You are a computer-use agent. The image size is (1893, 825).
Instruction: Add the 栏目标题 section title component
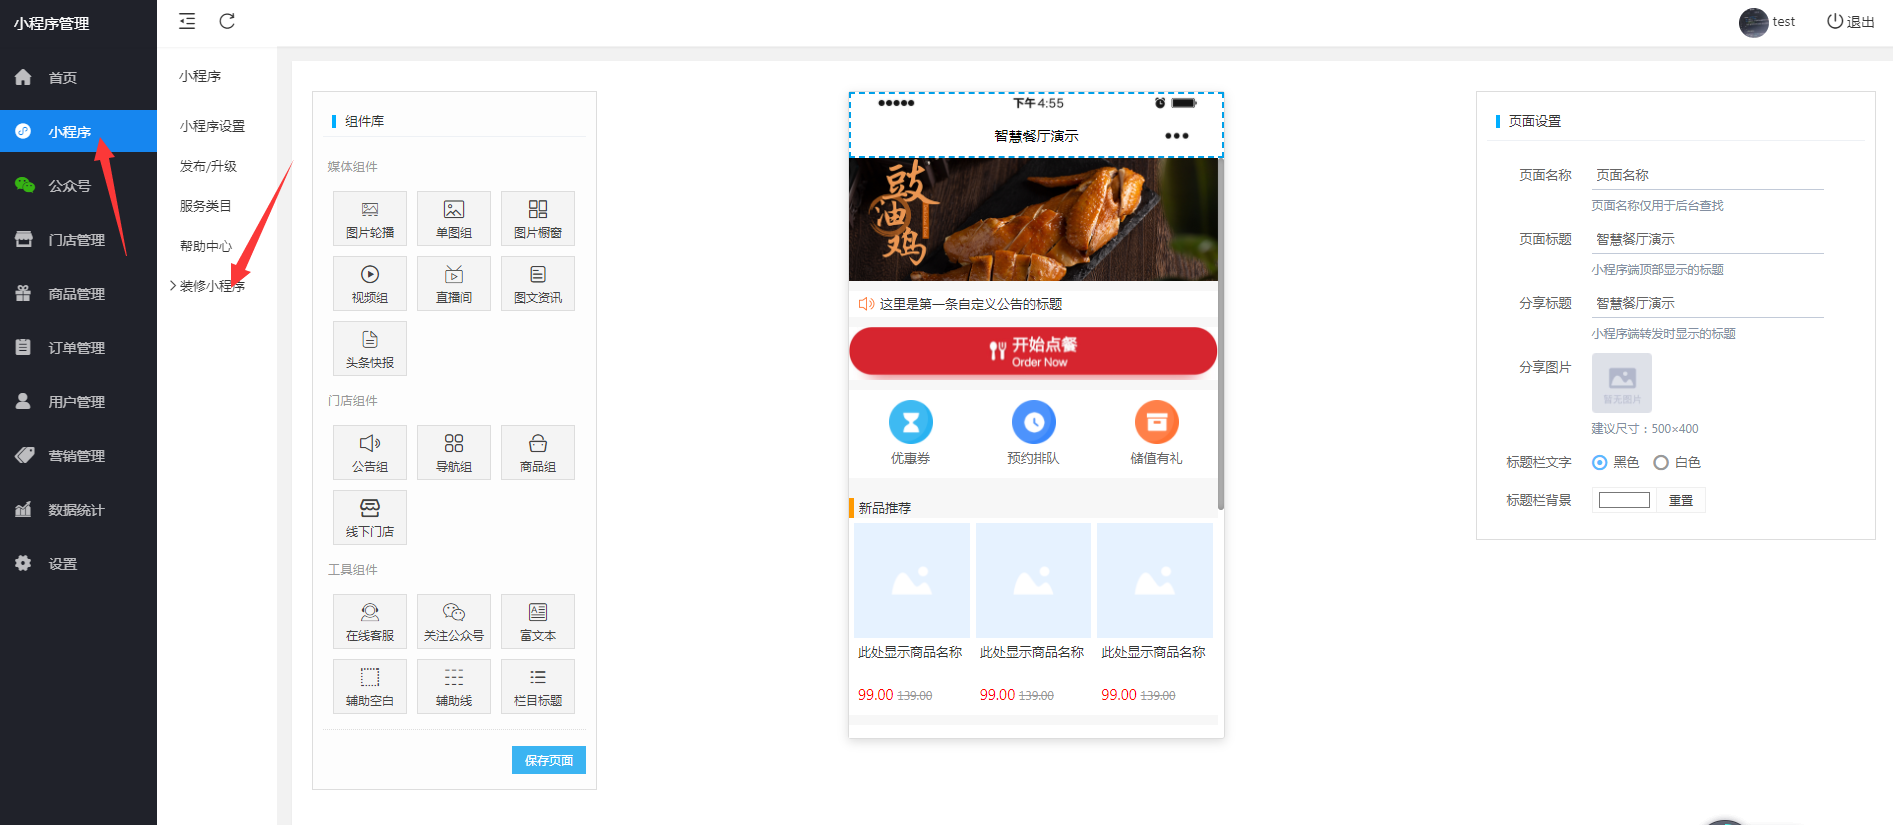[x=538, y=686]
